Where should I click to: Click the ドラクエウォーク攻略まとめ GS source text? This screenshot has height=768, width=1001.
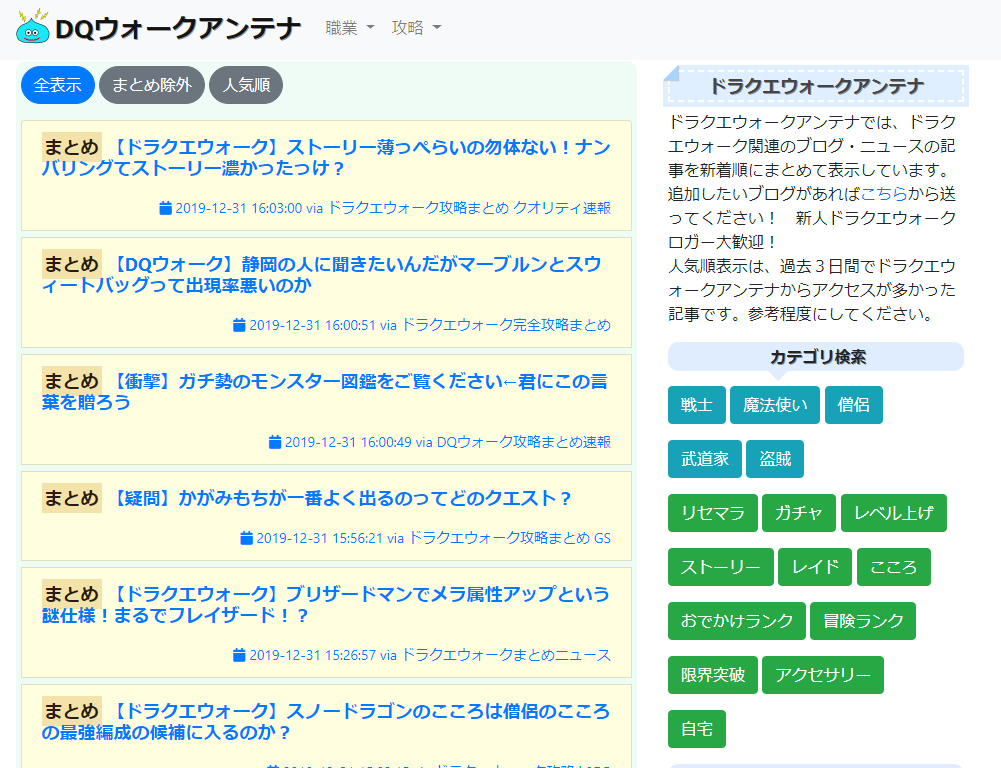[509, 538]
